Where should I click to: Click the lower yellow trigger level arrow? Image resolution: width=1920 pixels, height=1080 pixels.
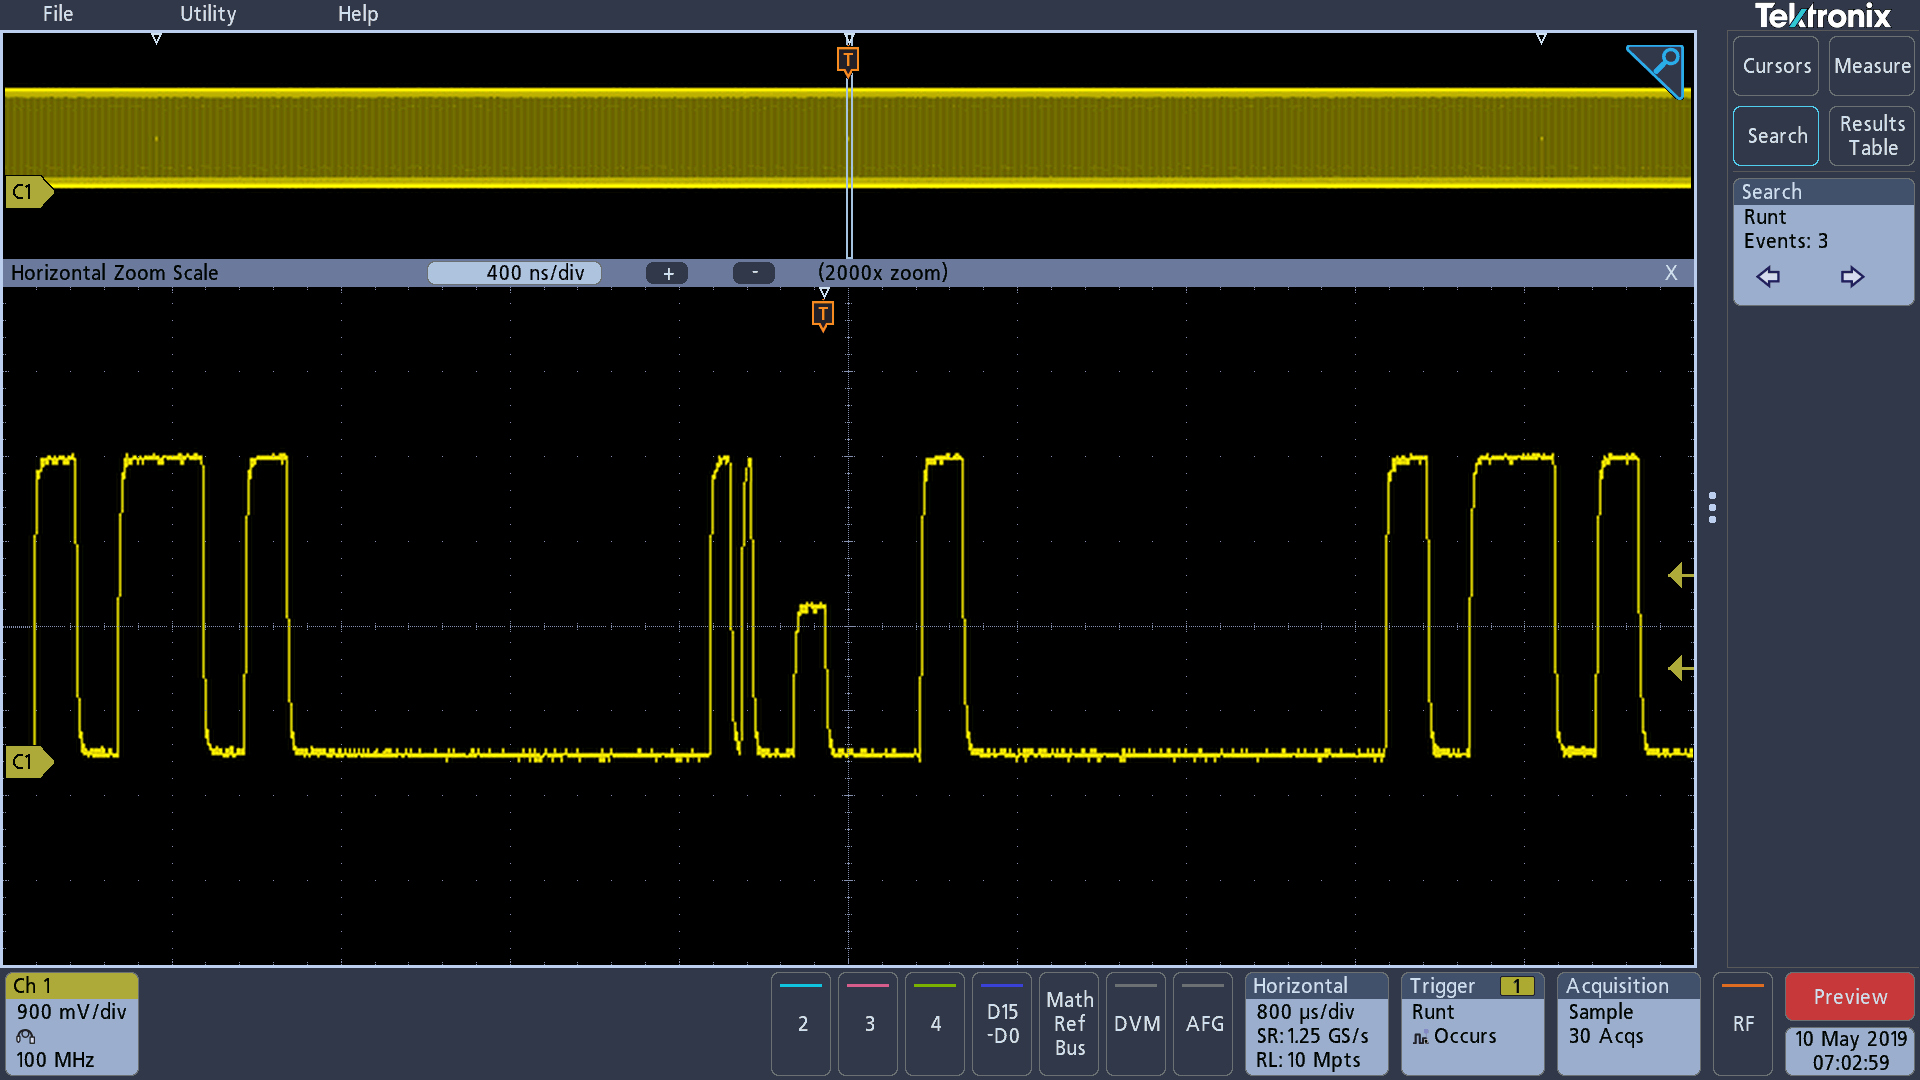point(1680,668)
